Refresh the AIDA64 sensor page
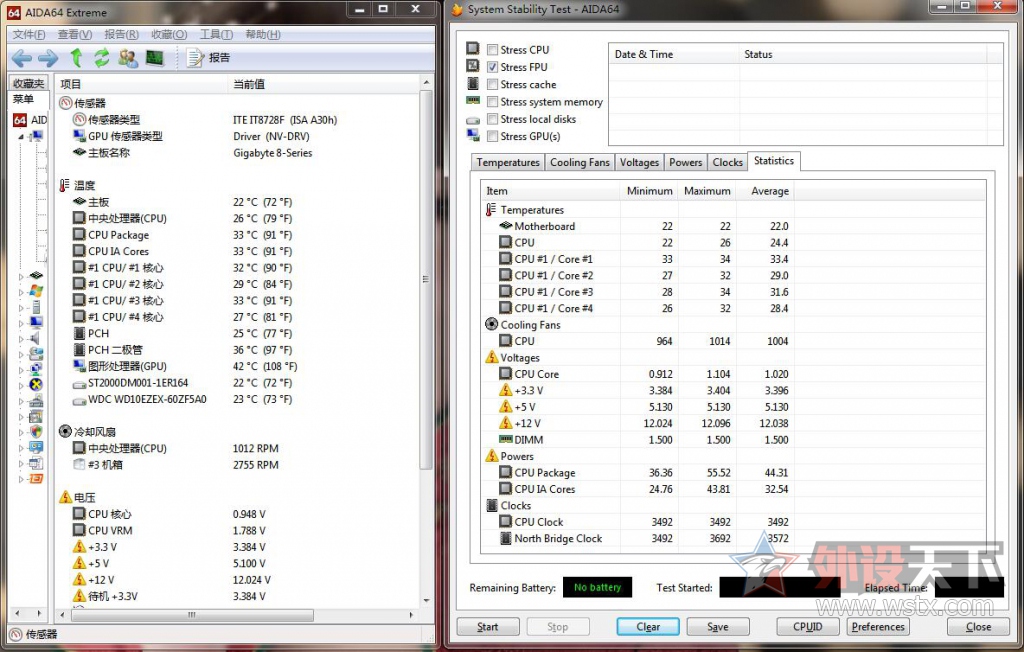Viewport: 1024px width, 652px height. click(x=101, y=58)
